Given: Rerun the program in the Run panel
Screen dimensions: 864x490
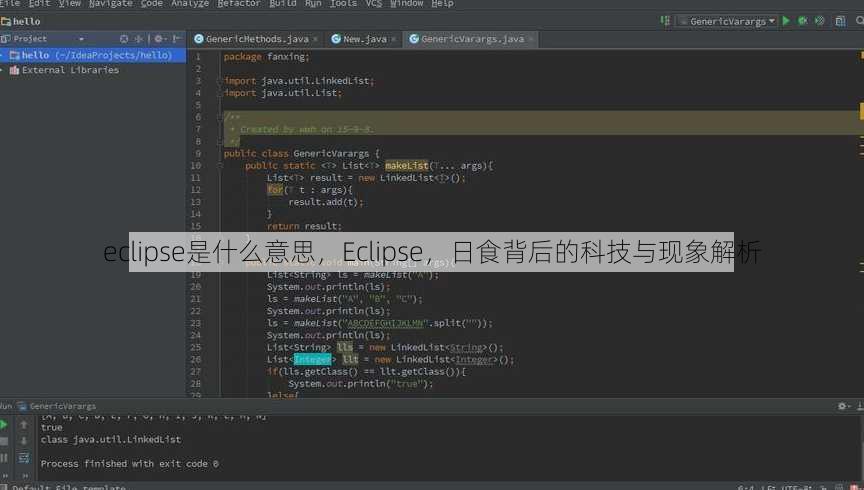Looking at the screenshot, I should click(4, 424).
